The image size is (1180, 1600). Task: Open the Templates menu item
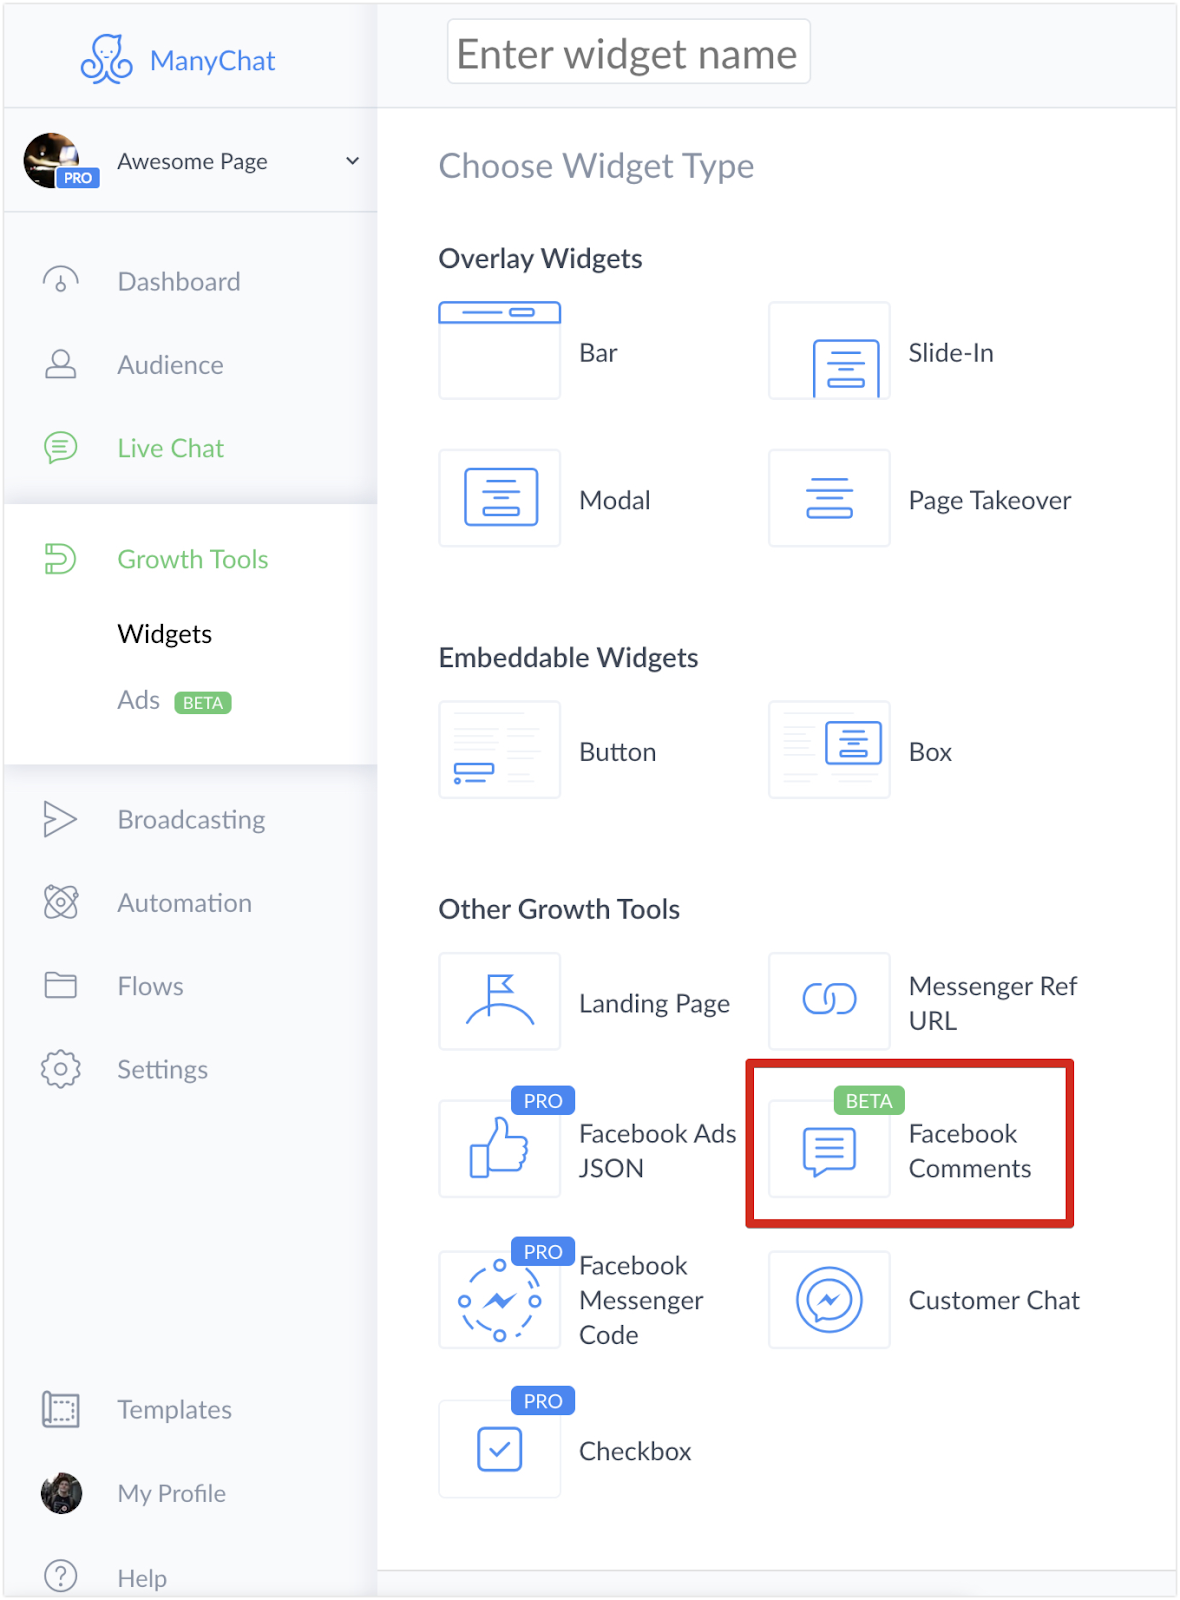click(175, 1409)
